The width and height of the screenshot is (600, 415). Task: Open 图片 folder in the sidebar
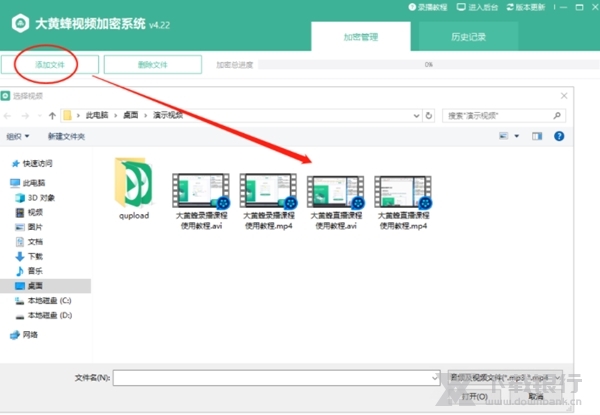[29, 227]
